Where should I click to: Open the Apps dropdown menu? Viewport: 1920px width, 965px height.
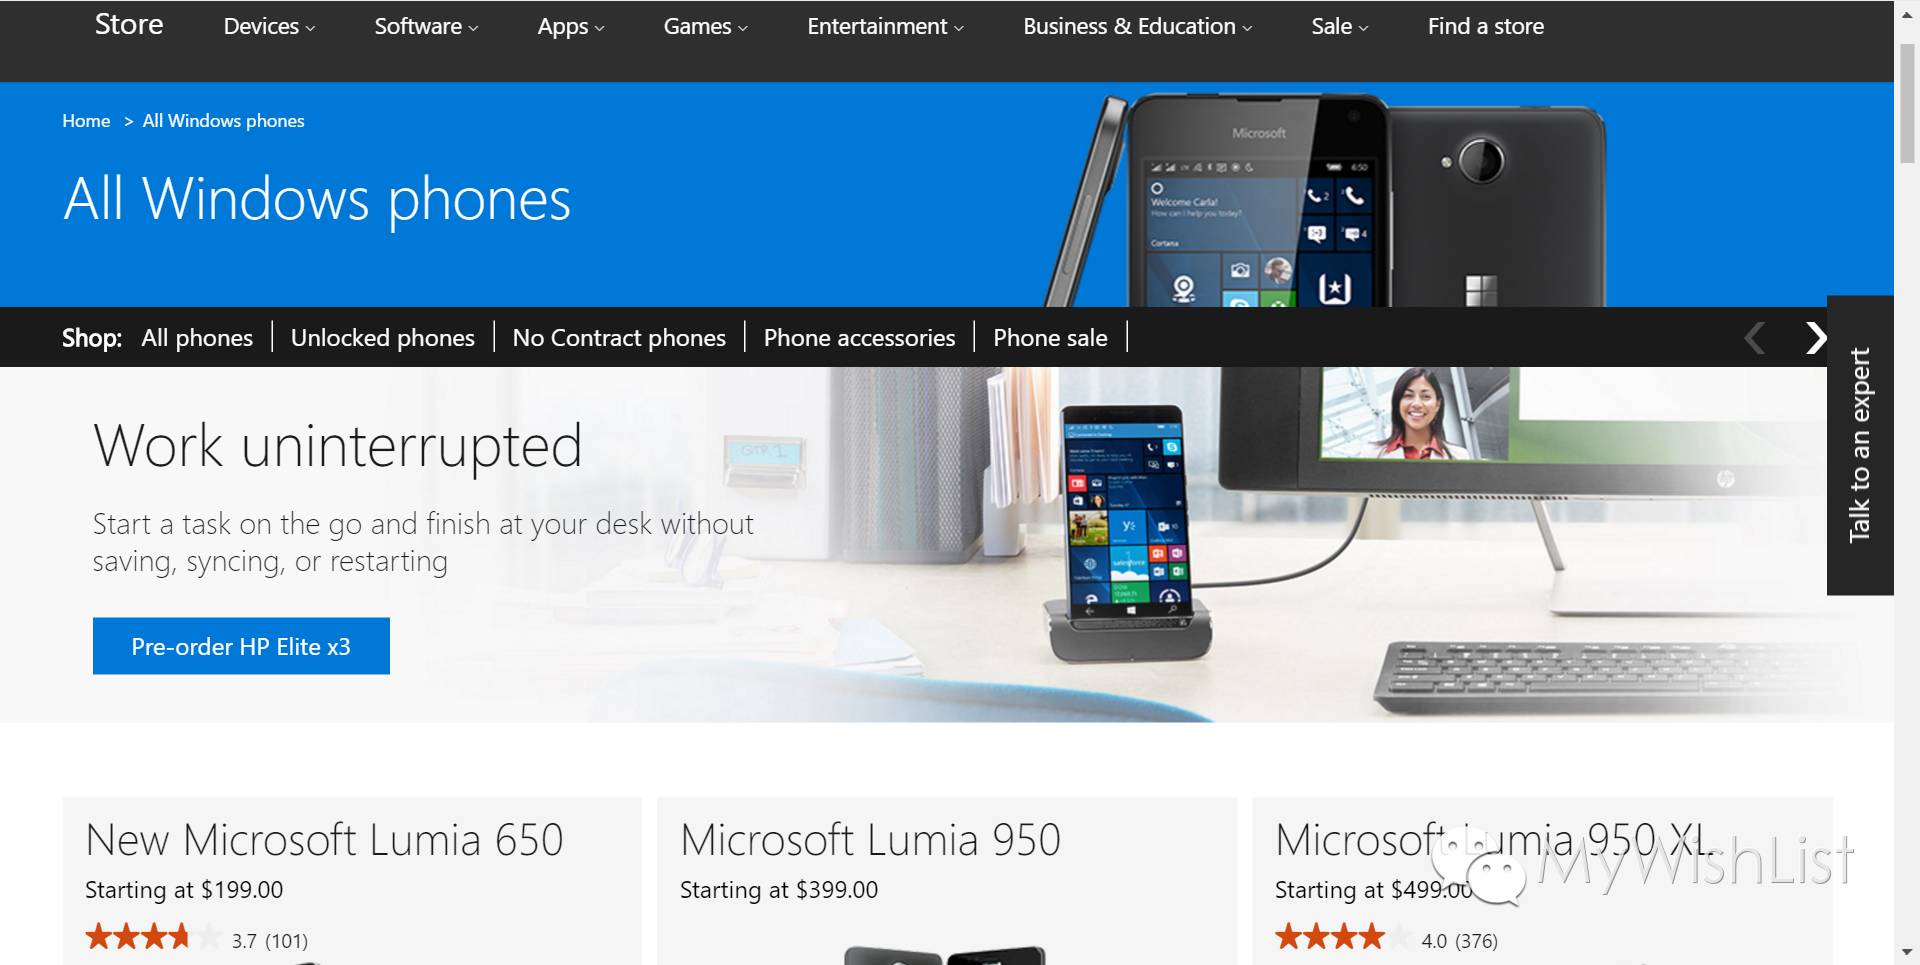(571, 27)
